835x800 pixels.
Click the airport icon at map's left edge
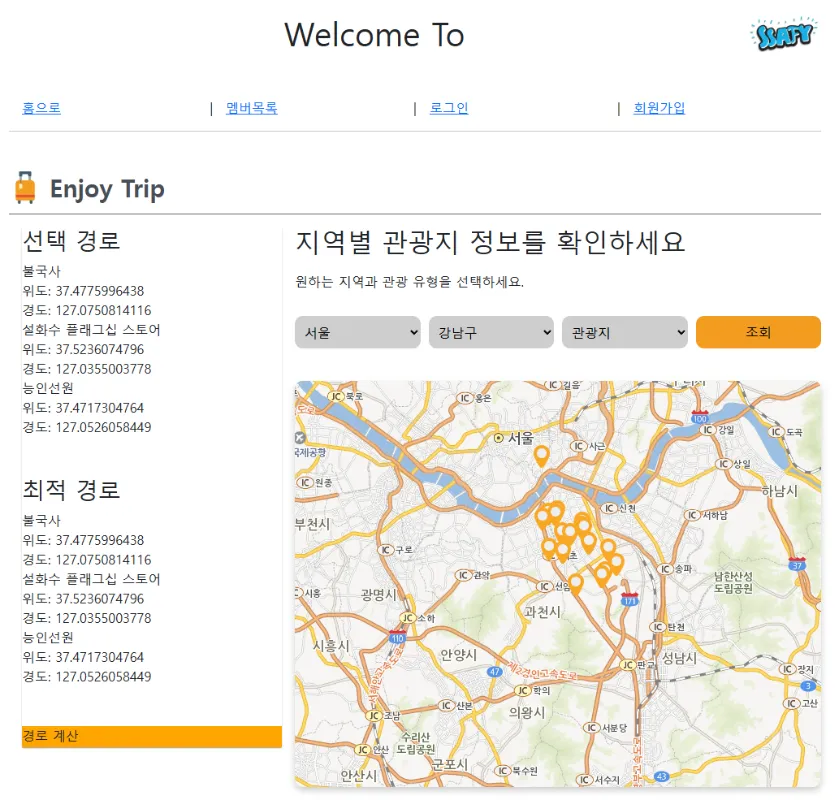[300, 438]
